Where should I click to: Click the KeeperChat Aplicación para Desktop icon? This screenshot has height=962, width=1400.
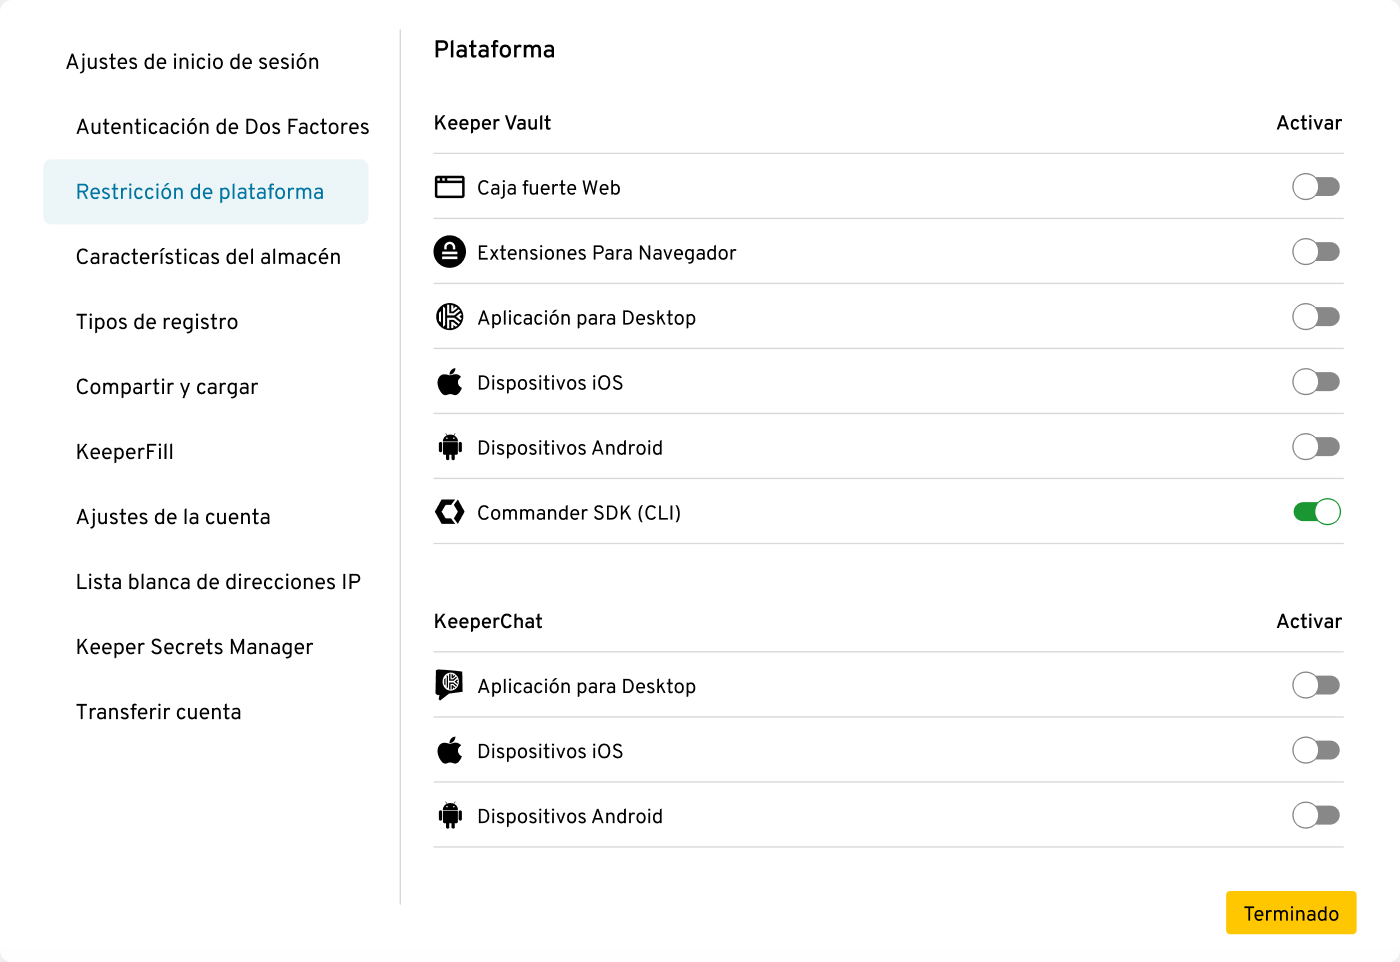click(x=450, y=685)
